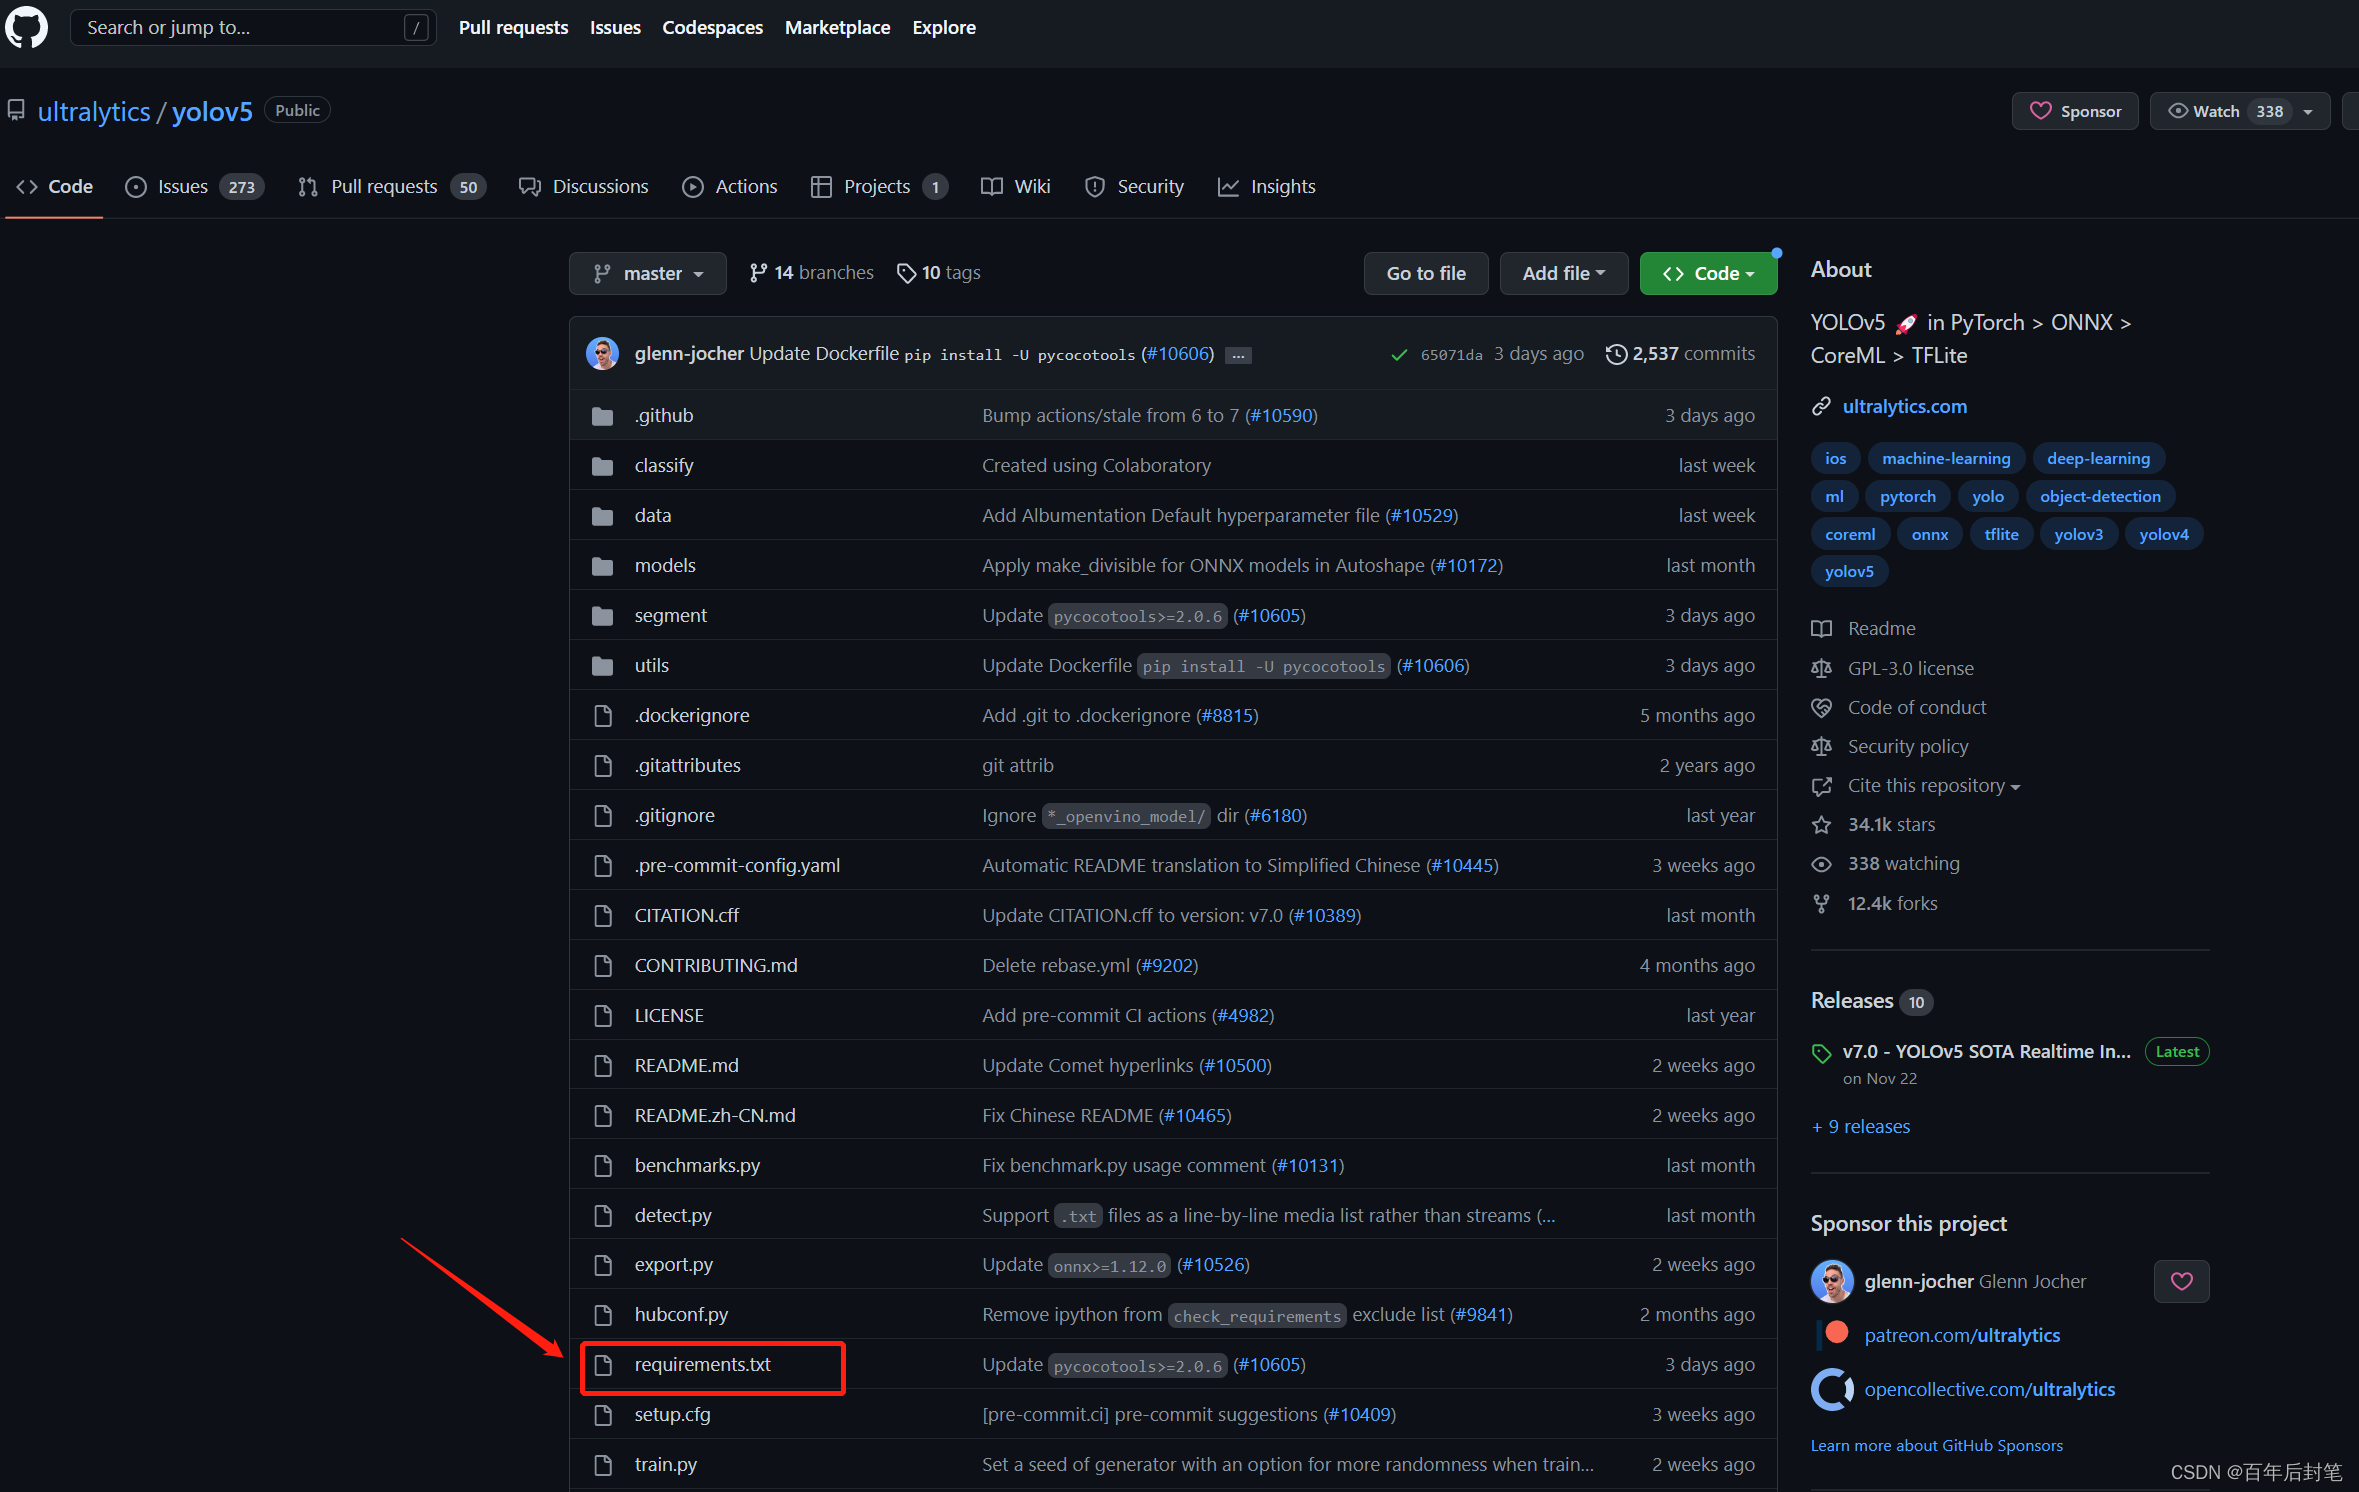Click the eye icon beside 338 watching

tap(1821, 864)
